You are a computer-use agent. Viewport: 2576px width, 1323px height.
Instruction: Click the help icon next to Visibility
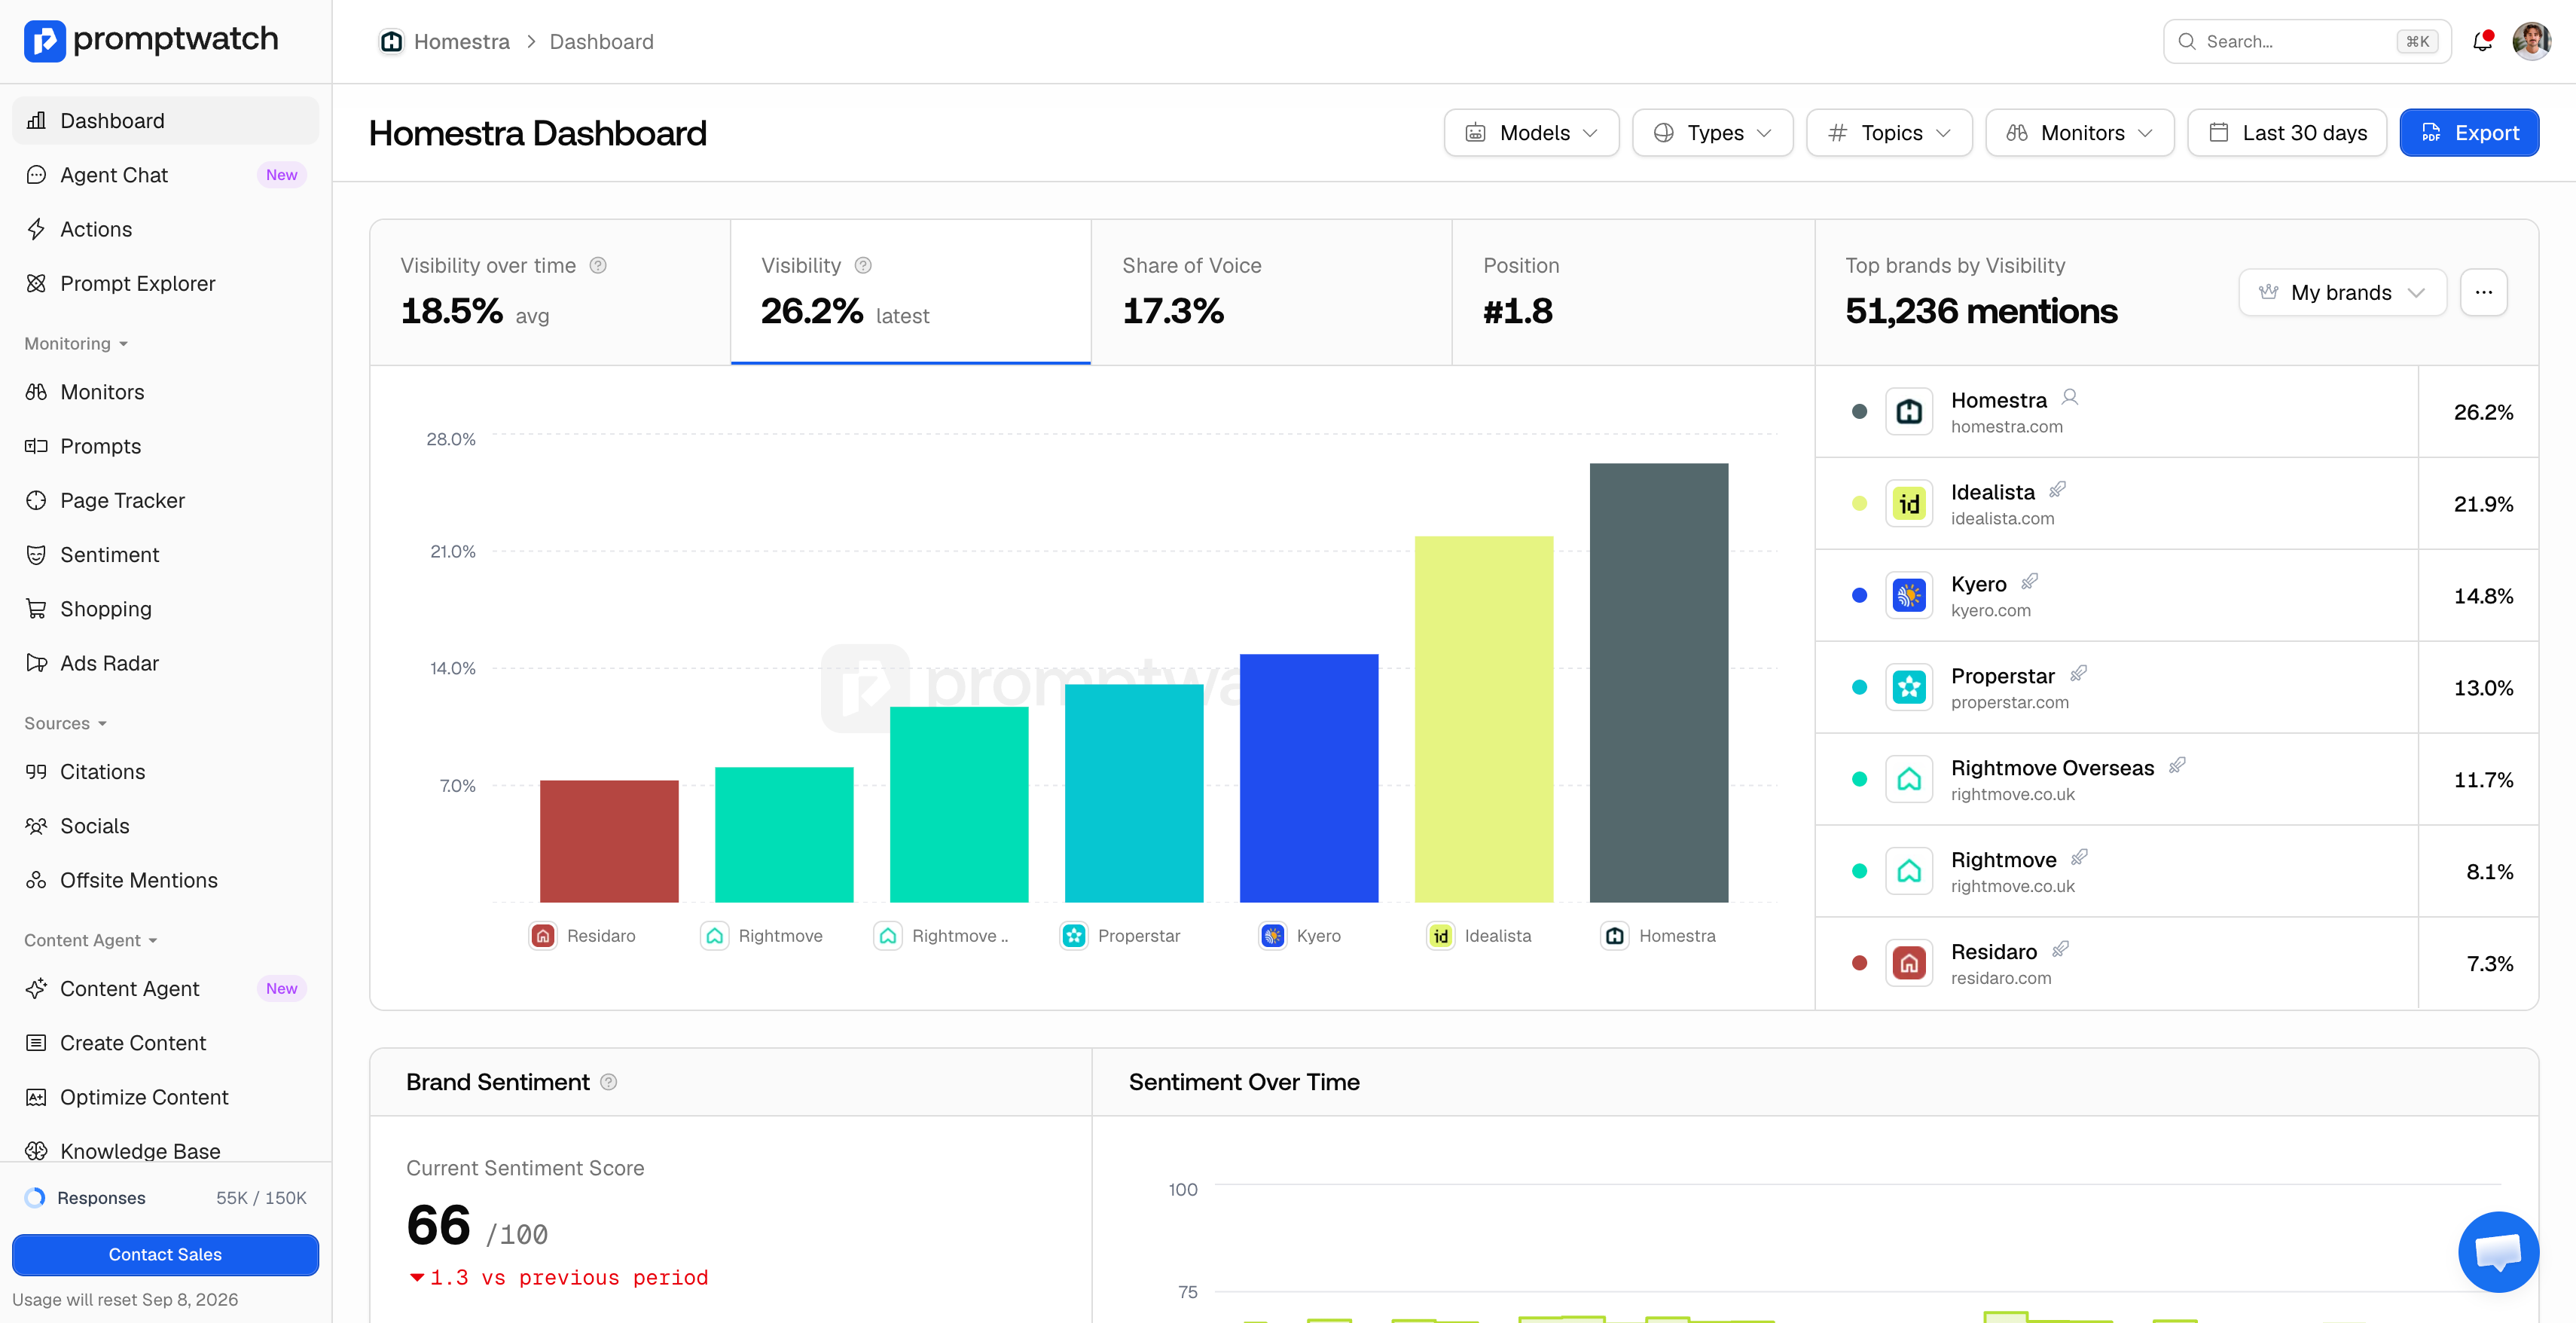(863, 265)
